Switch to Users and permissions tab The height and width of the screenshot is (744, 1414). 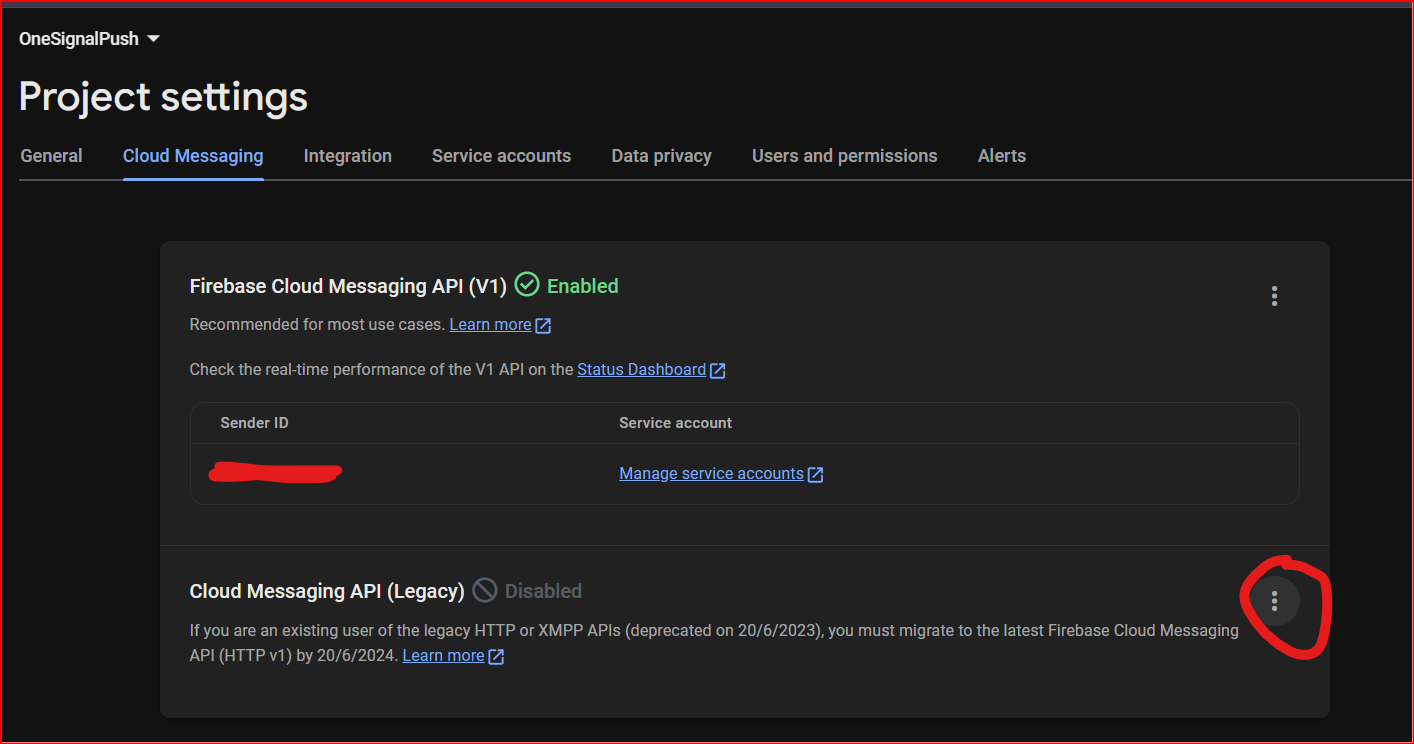pyautogui.click(x=844, y=156)
